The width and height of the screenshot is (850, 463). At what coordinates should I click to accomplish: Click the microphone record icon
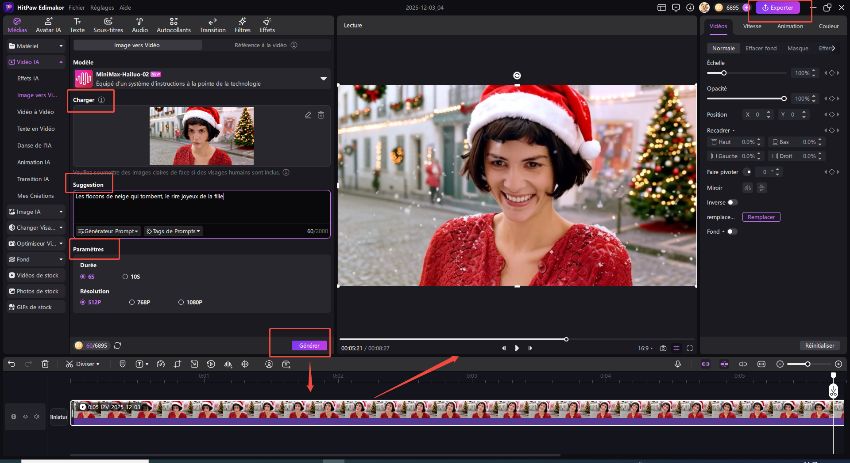coord(678,364)
